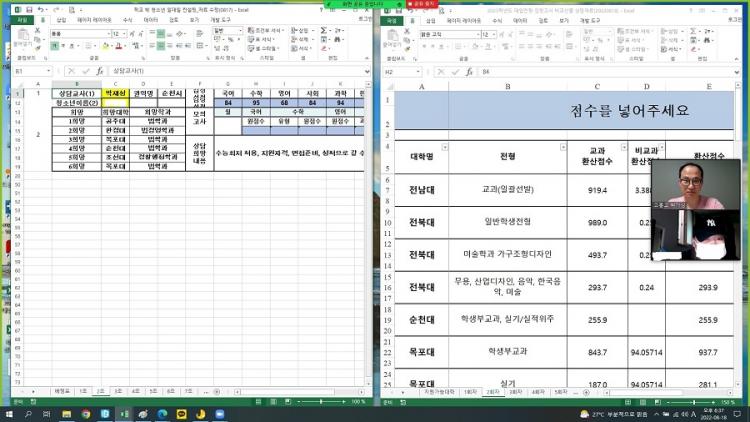
Task: Open Google Chrome from the Windows taskbar
Action: [x=86, y=413]
